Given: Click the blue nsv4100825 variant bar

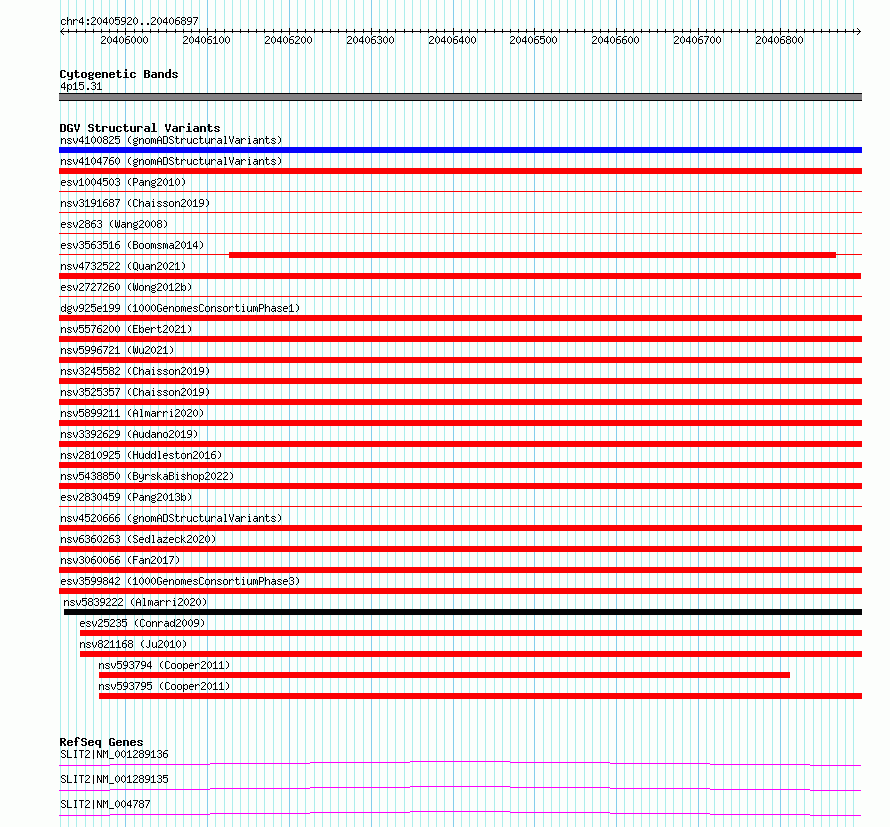Looking at the screenshot, I should [460, 150].
